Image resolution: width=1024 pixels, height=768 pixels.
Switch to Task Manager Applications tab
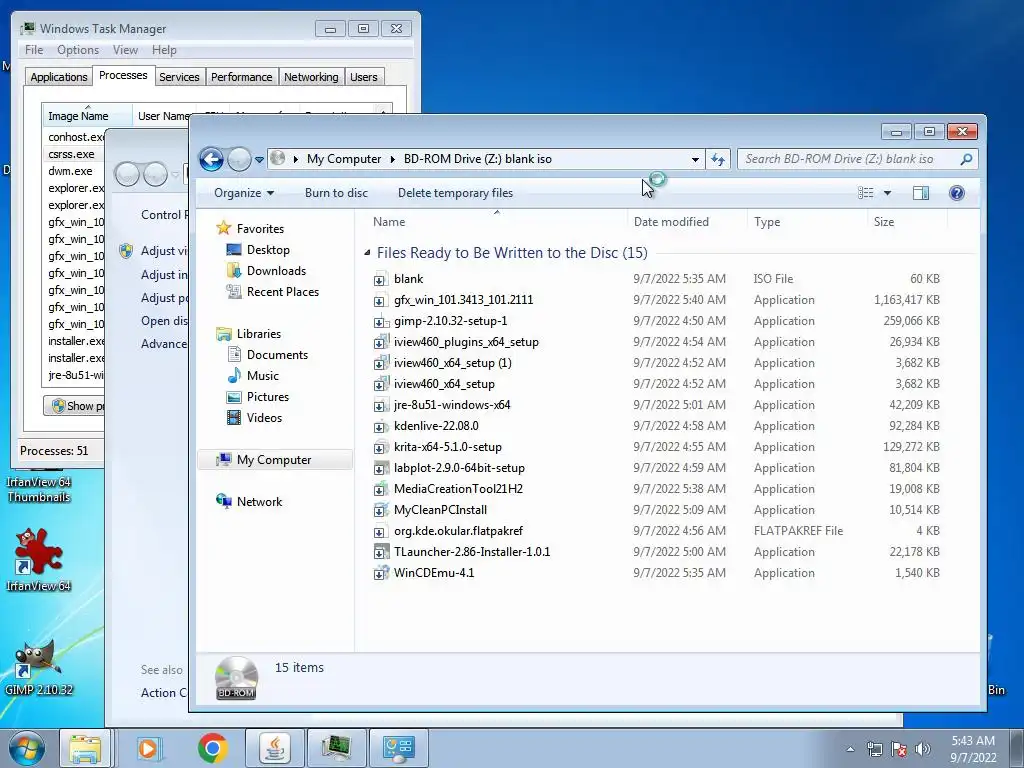[x=59, y=77]
